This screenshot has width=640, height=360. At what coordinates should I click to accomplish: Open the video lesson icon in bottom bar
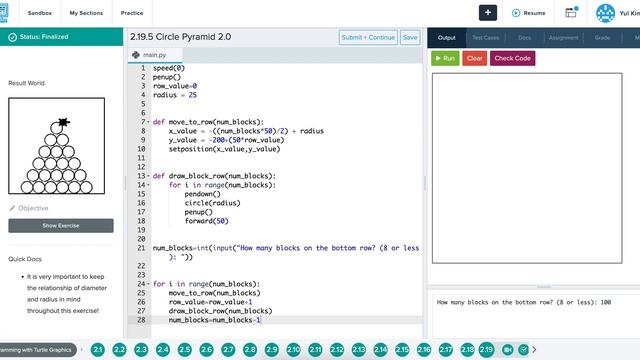(x=508, y=350)
